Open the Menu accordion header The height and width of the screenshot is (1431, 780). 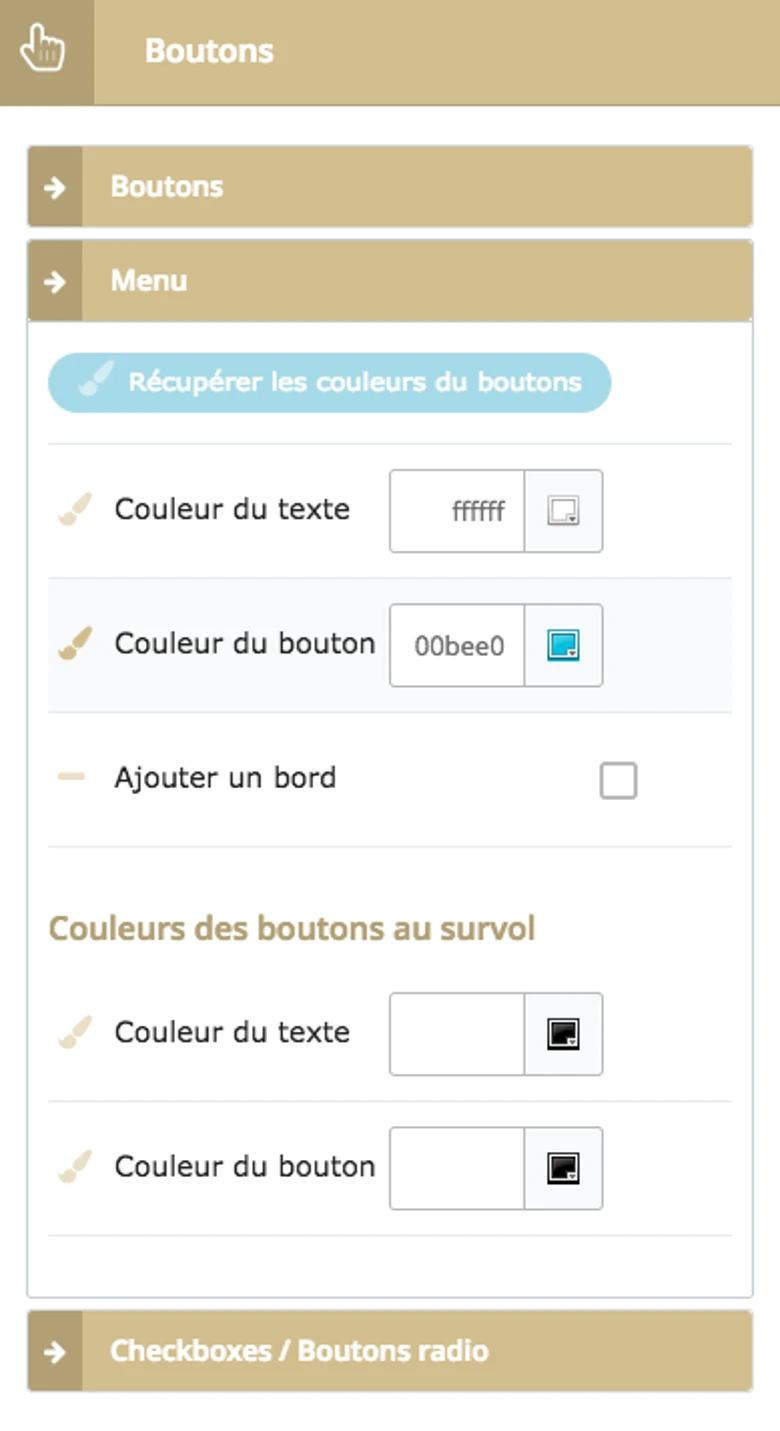[x=150, y=281]
